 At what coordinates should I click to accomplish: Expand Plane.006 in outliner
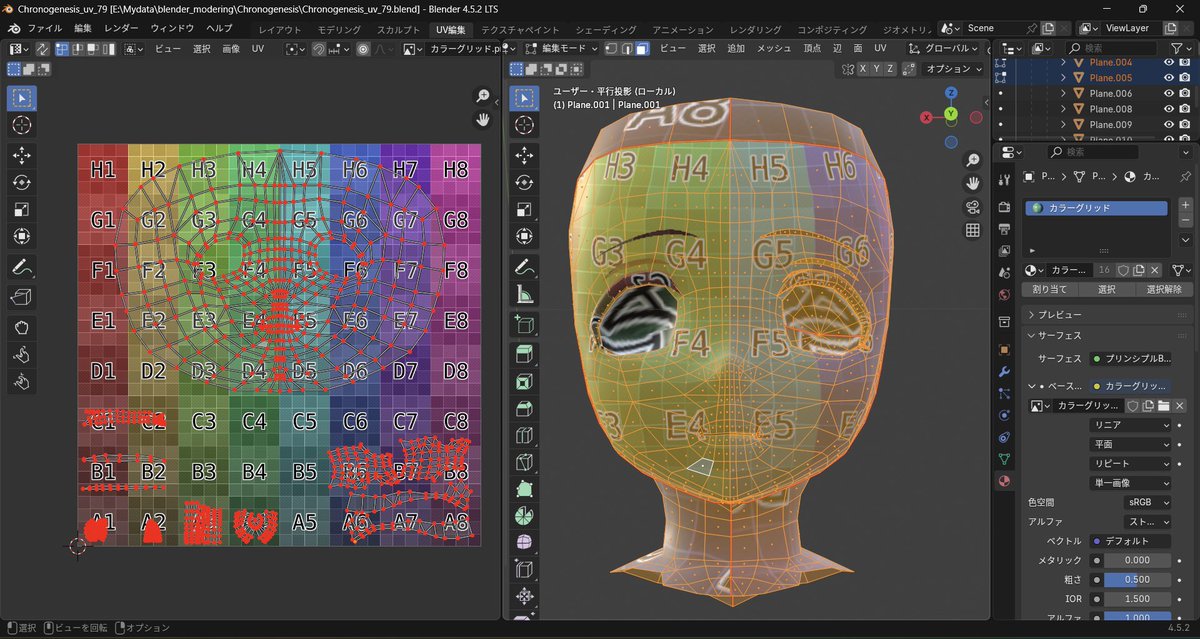(1063, 94)
